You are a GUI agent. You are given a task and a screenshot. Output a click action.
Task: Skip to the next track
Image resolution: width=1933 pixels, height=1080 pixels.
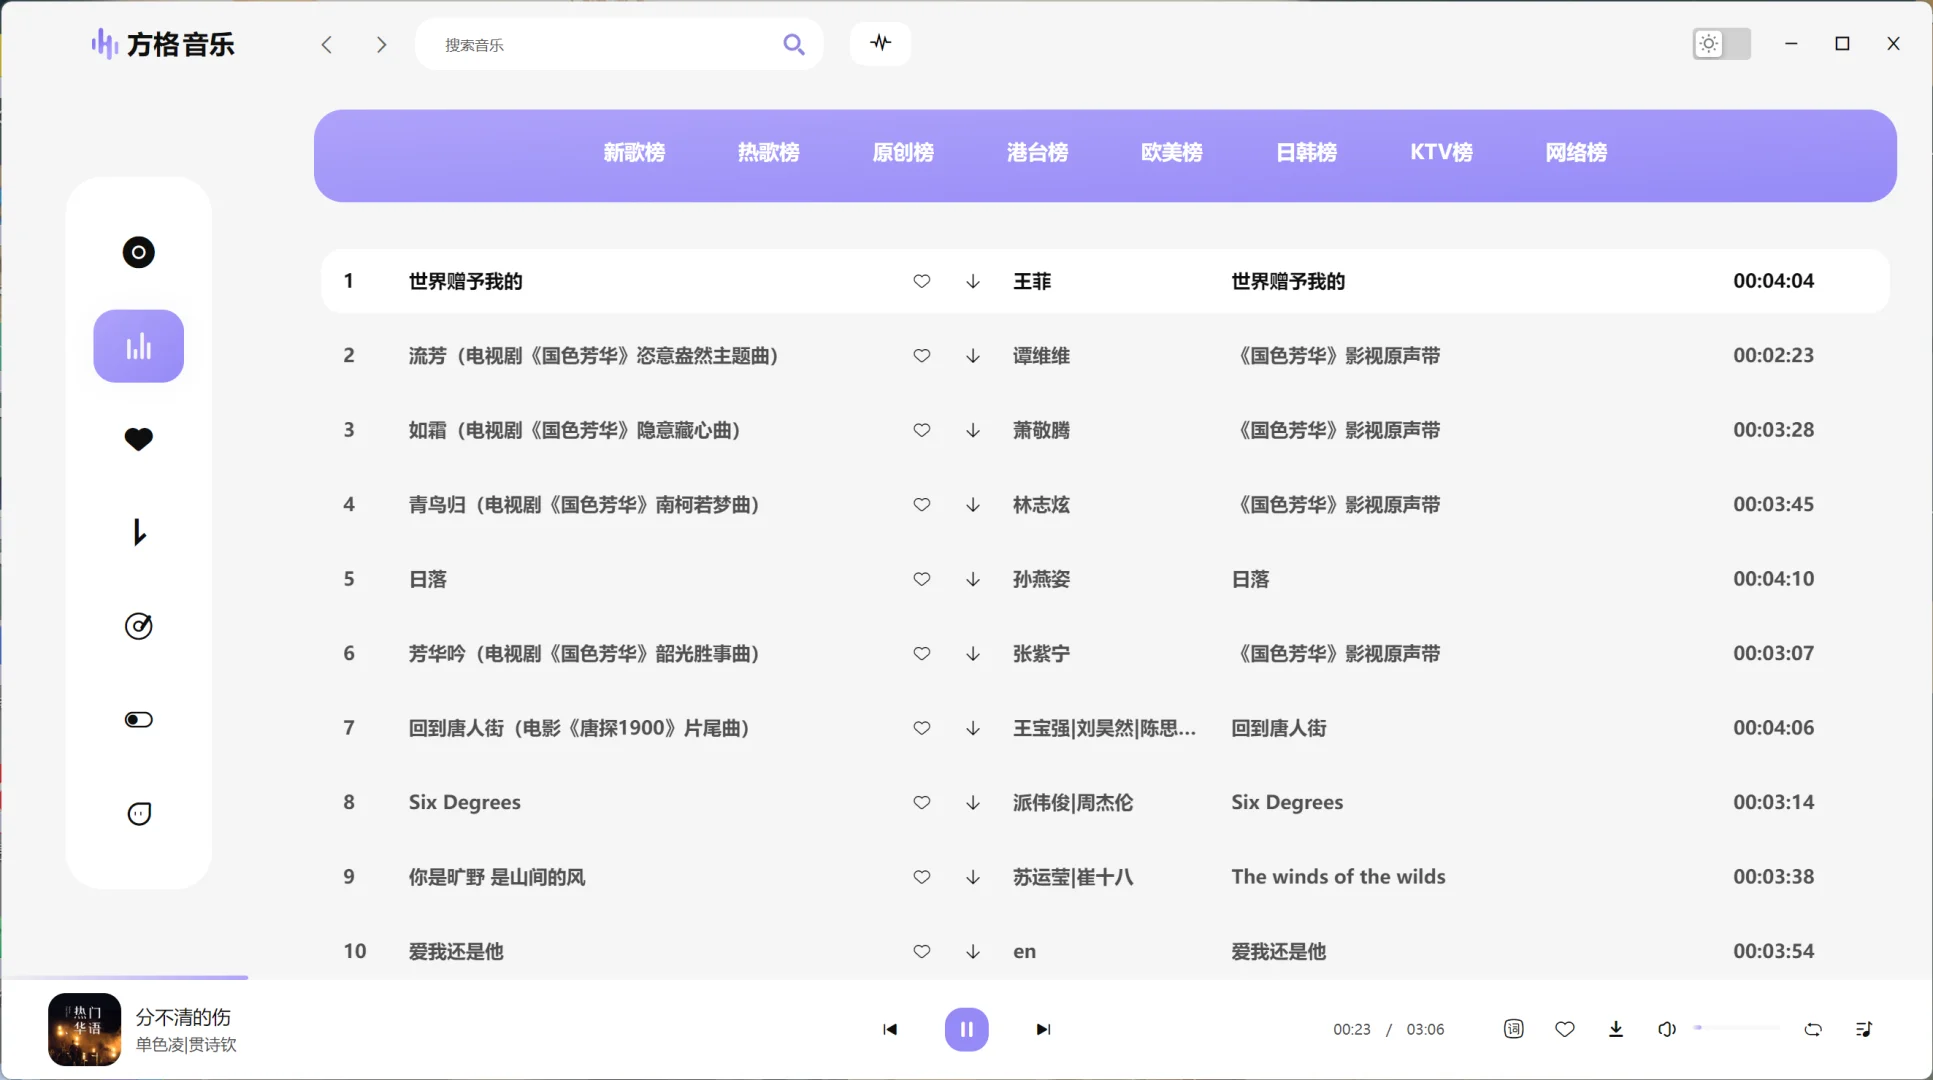pyautogui.click(x=1042, y=1028)
